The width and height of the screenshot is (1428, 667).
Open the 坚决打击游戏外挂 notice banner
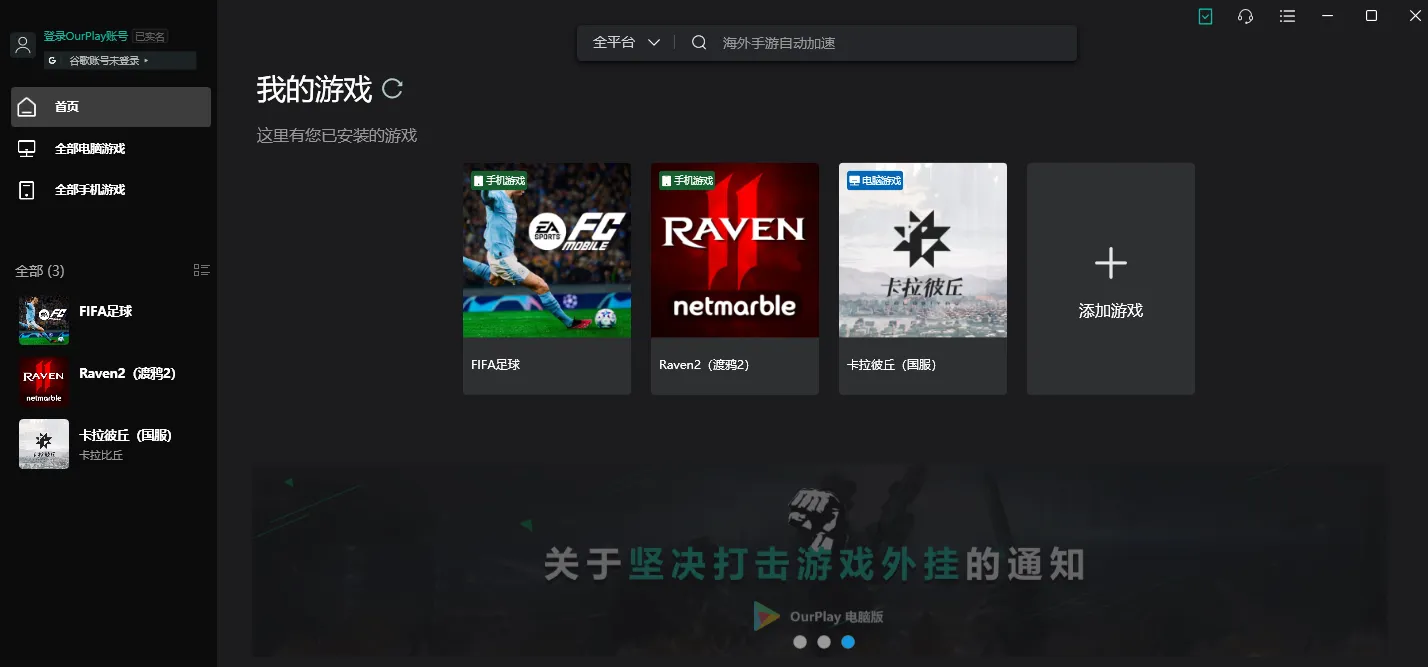coord(818,560)
